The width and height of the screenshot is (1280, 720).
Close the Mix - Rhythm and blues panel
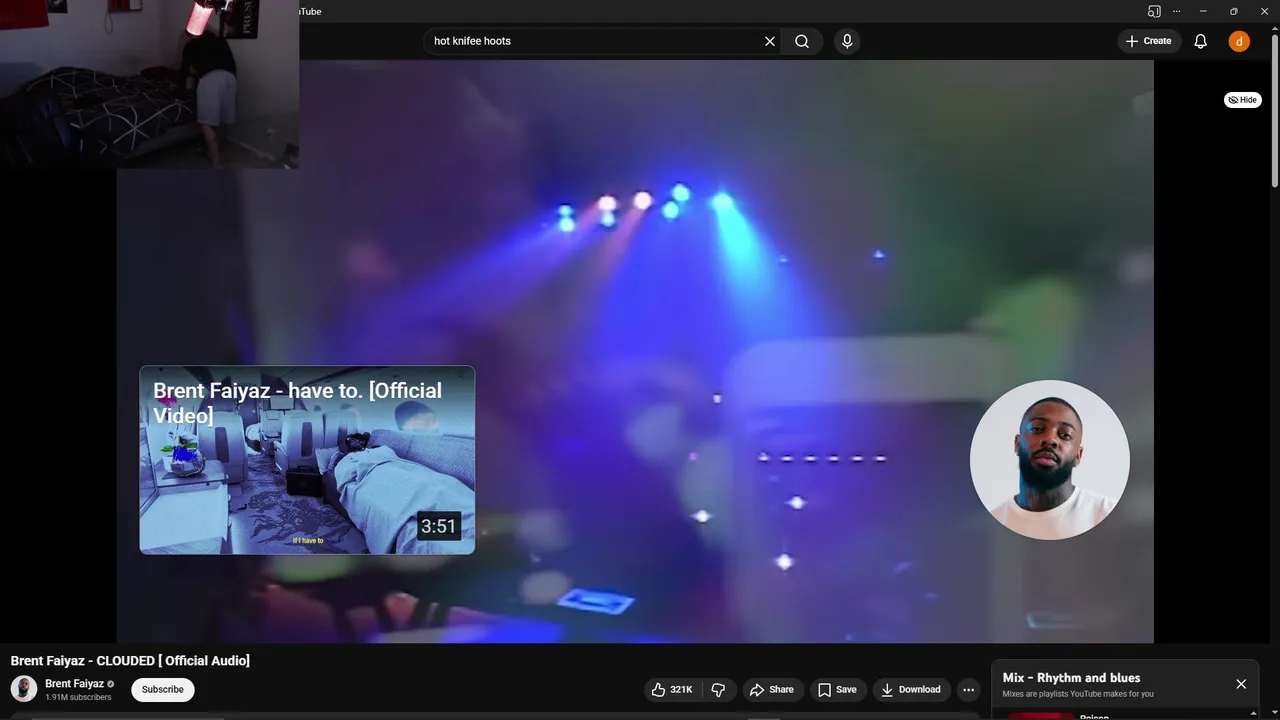[1241, 684]
